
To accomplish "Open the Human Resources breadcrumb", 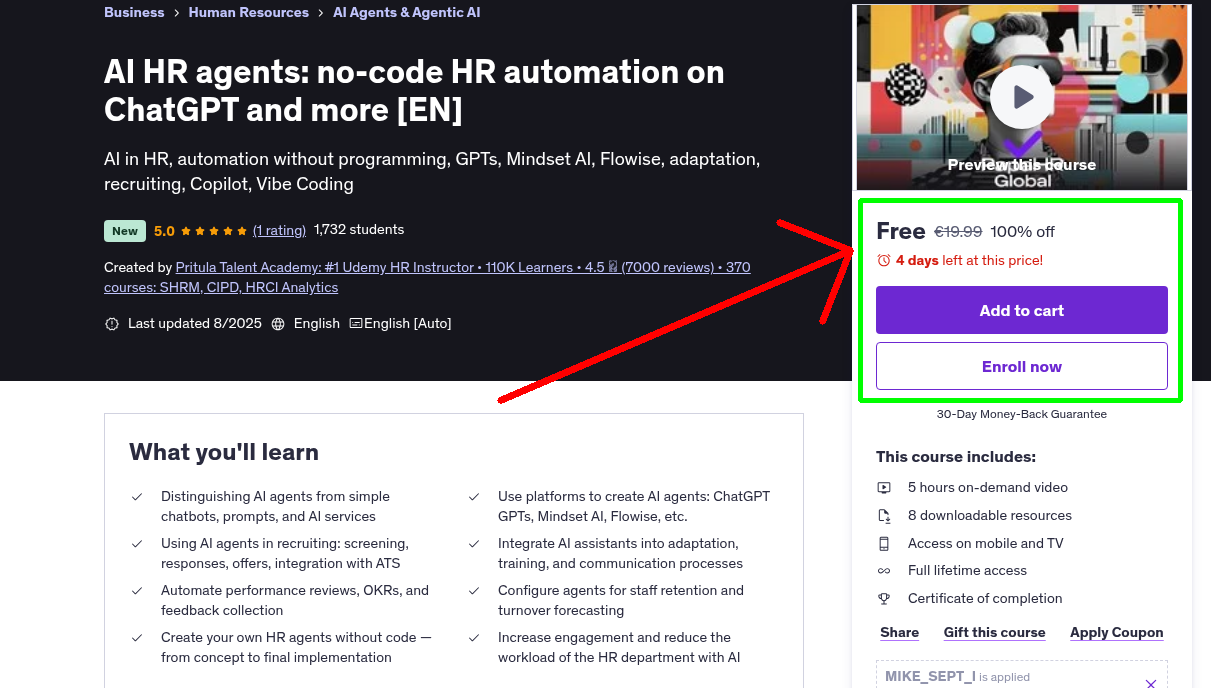I will [249, 12].
